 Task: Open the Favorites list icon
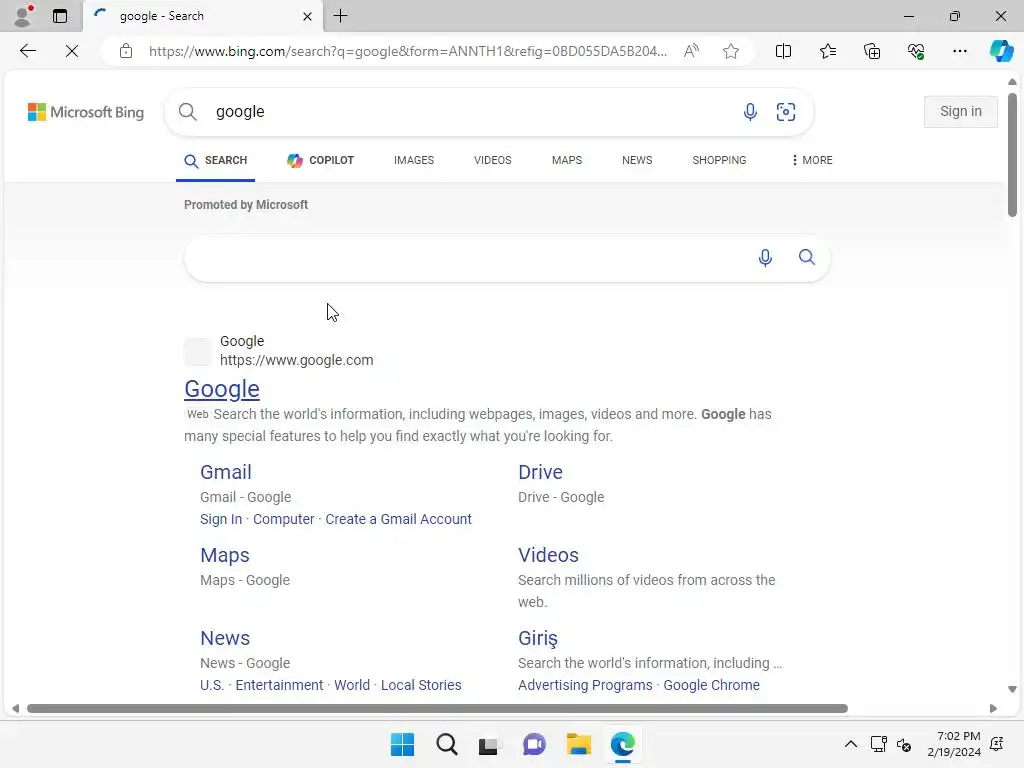tap(827, 51)
